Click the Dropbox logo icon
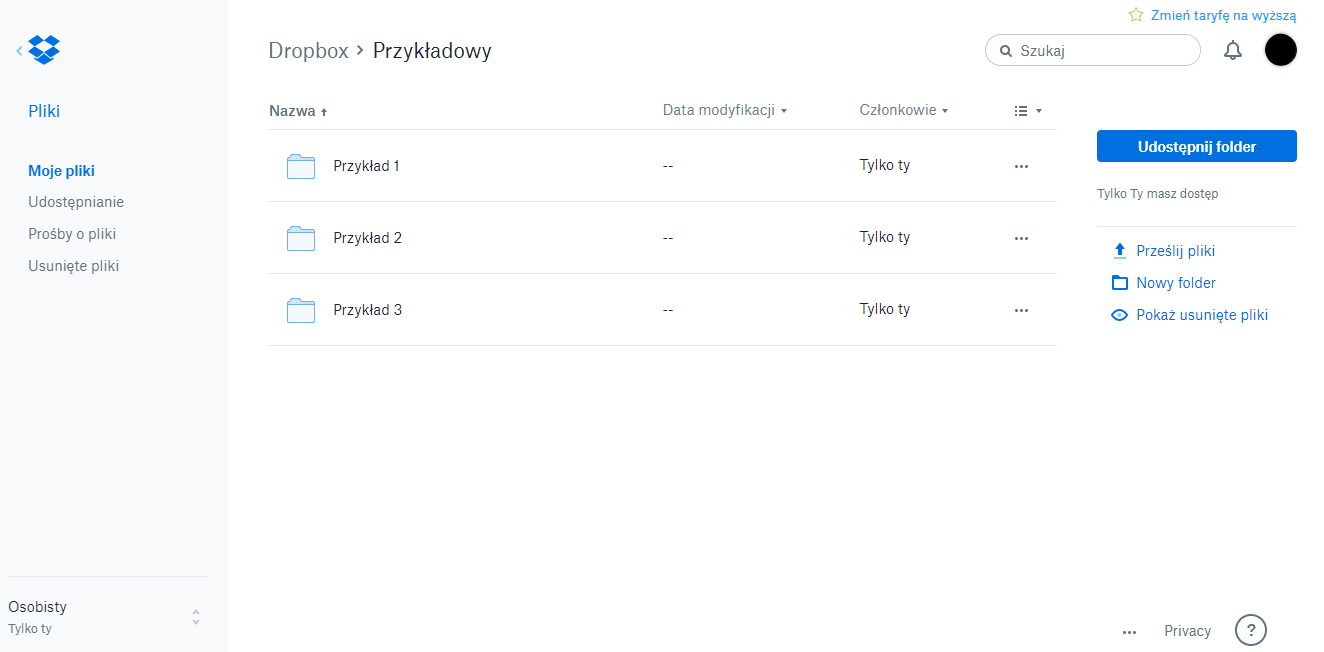The width and height of the screenshot is (1324, 652). [x=44, y=49]
